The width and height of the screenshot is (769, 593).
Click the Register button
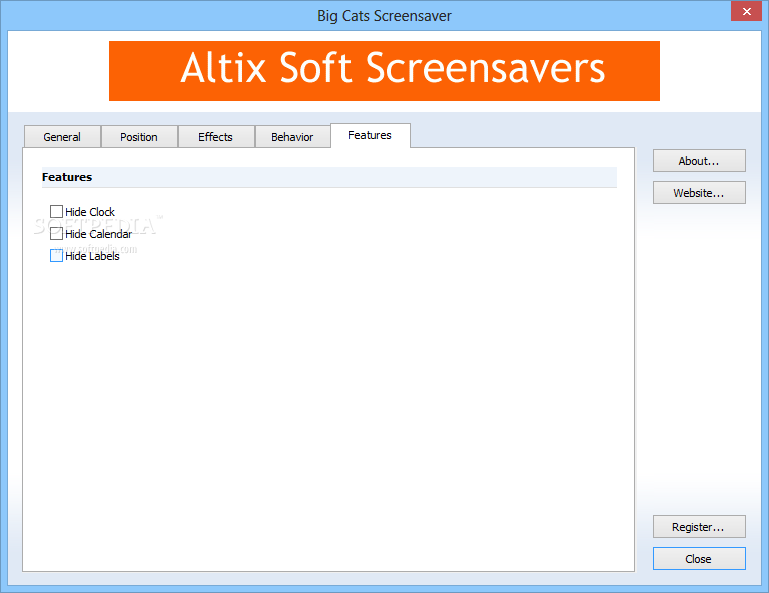(699, 527)
